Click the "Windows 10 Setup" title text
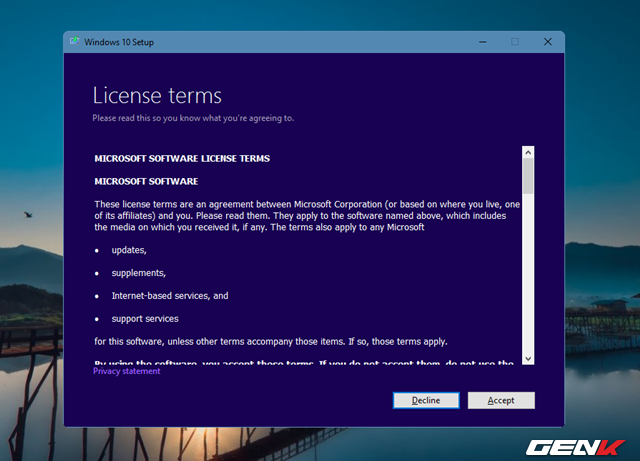 119,42
